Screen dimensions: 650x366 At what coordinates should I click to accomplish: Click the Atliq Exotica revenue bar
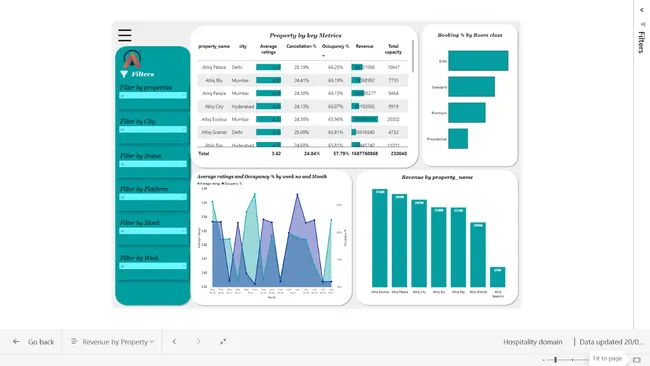[x=380, y=238]
